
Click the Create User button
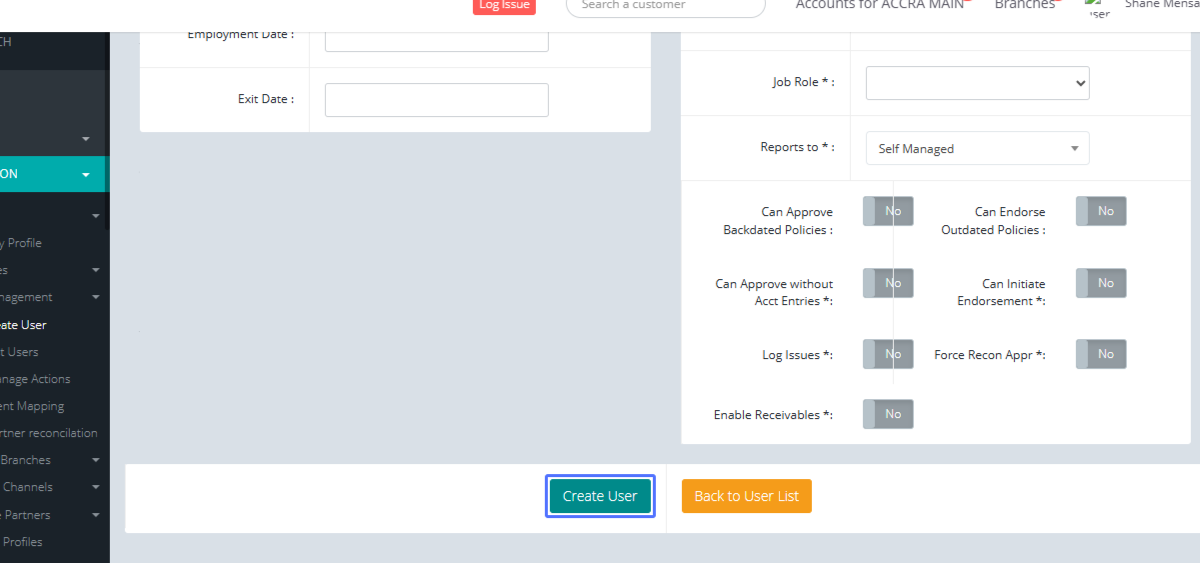pyautogui.click(x=600, y=496)
